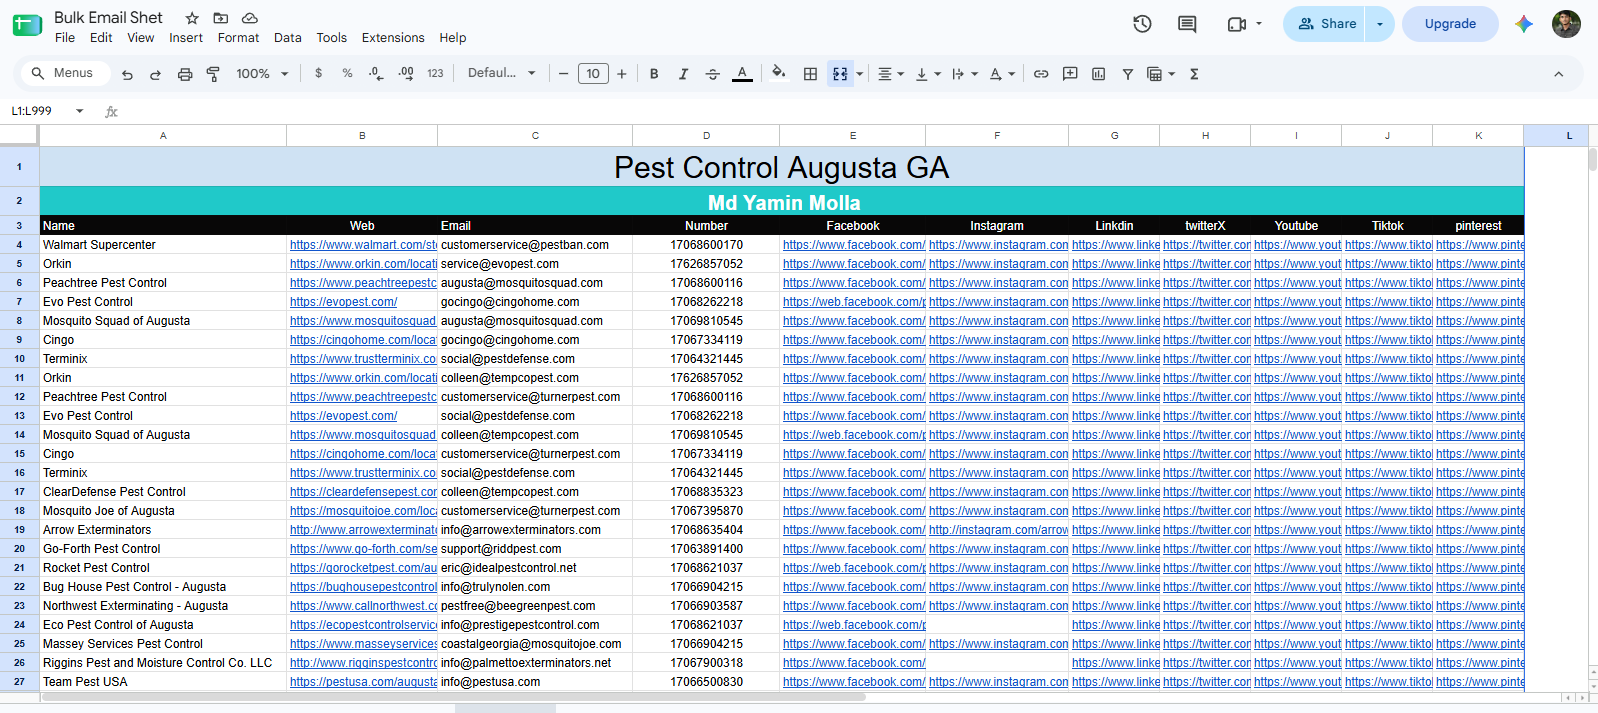Select row 10 header
The image size is (1598, 713).
19,359
